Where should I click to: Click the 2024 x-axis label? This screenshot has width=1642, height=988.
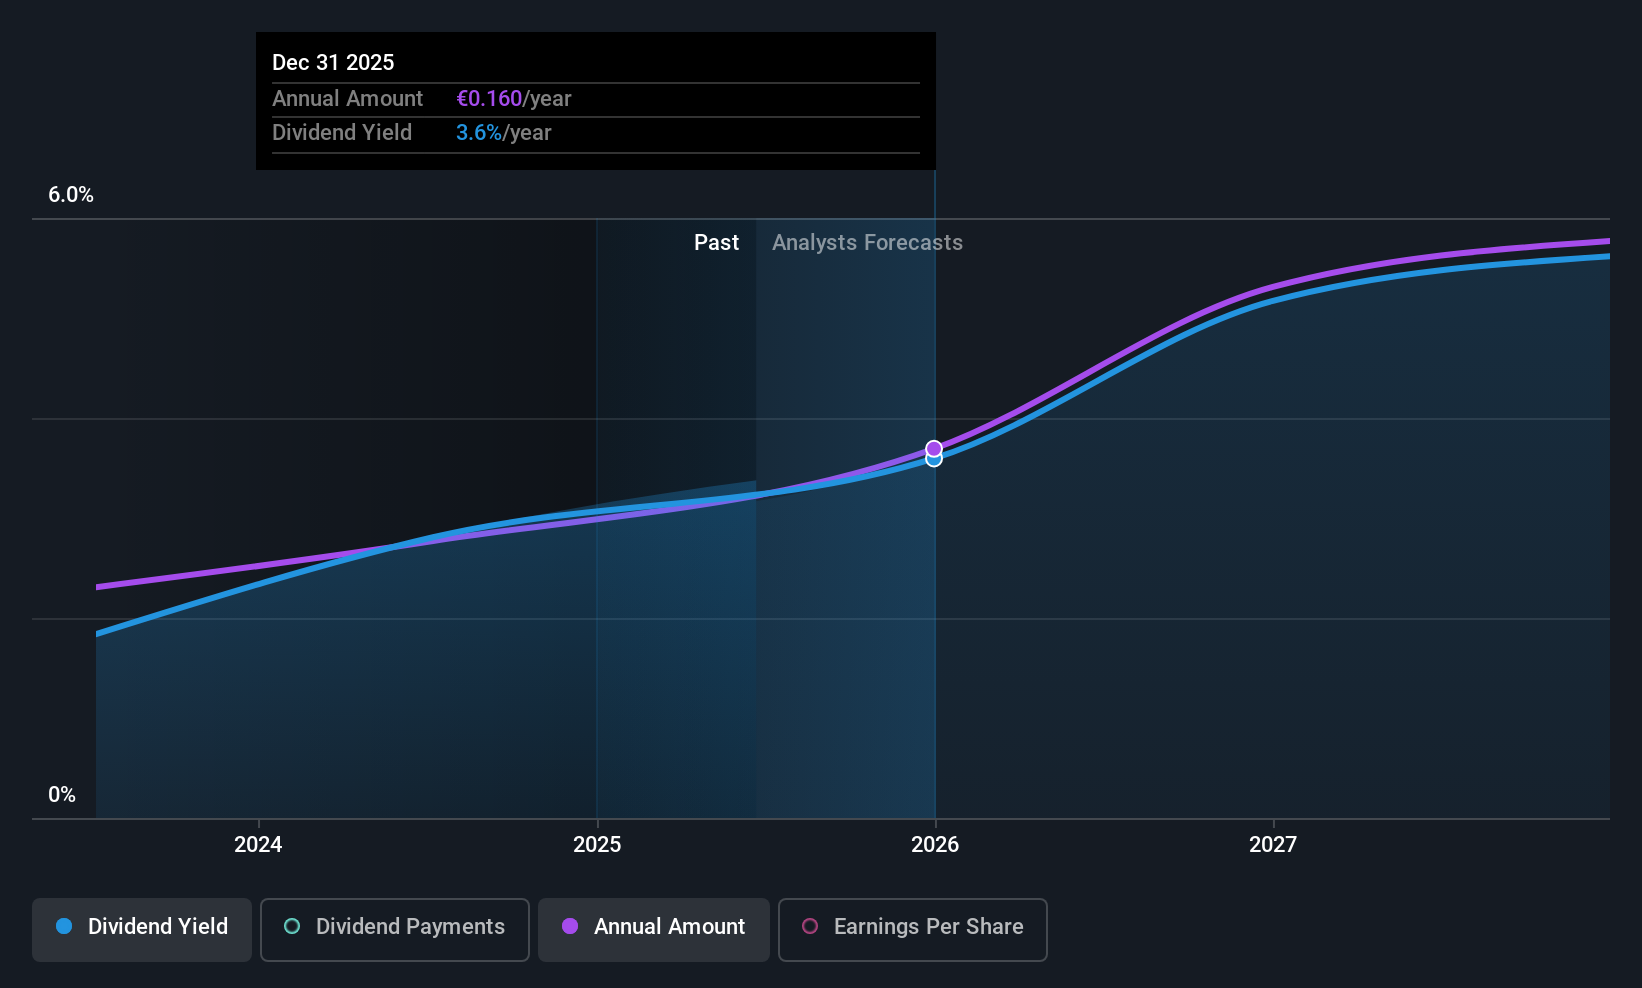click(x=258, y=844)
